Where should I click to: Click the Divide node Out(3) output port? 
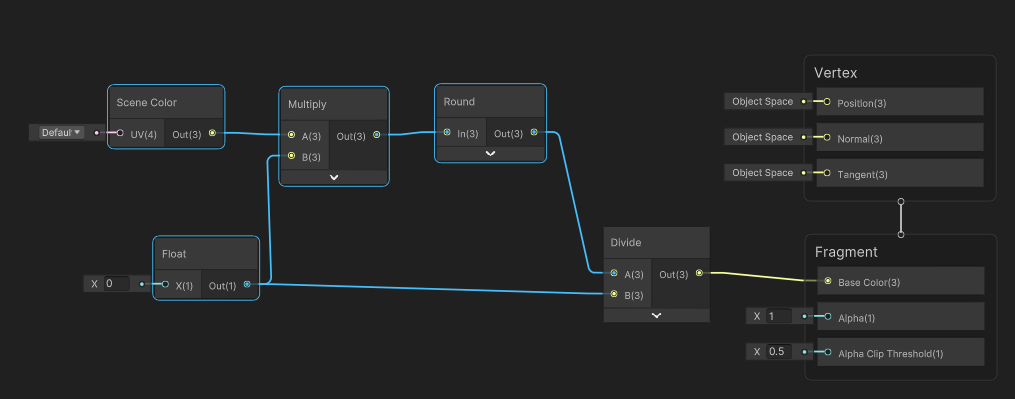tap(699, 273)
